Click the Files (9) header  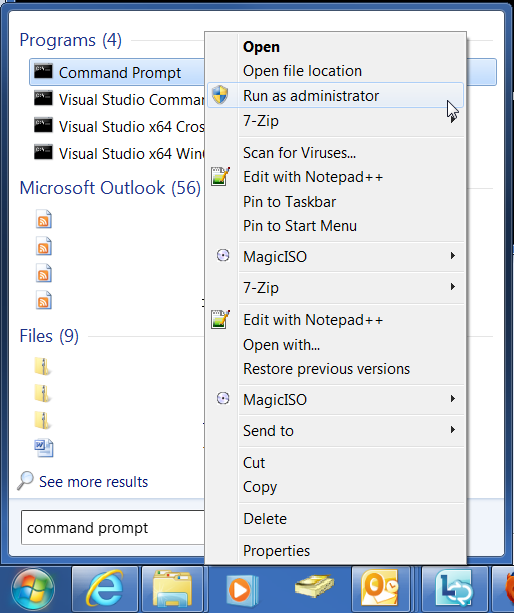[49, 336]
